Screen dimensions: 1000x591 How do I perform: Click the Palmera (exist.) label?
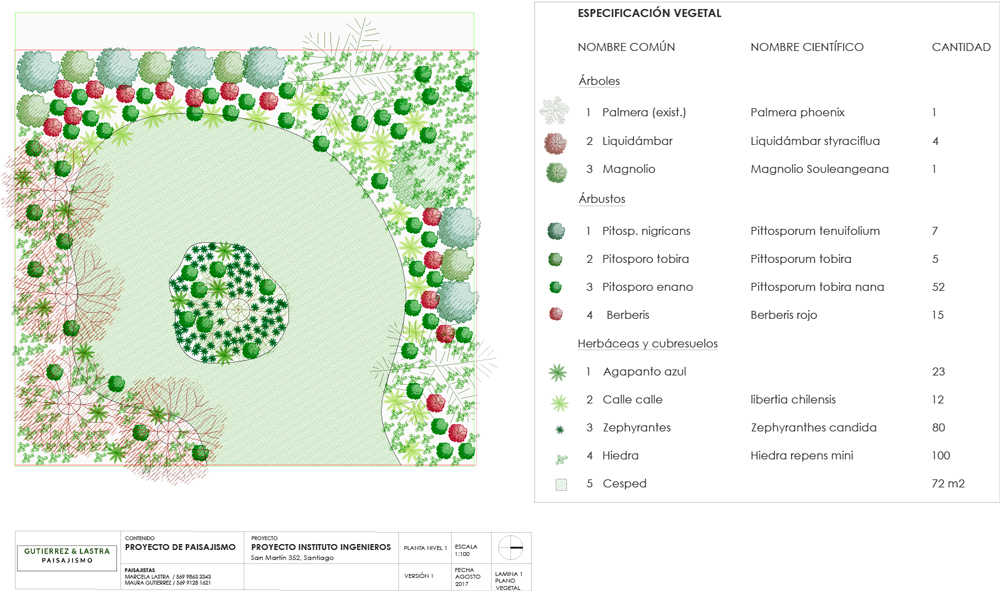644,112
